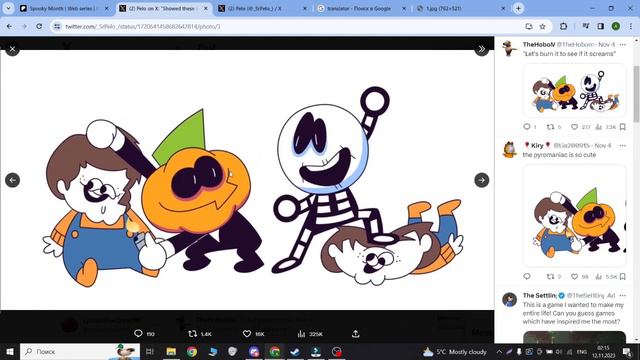Open view analytics showing 325K

click(x=302, y=334)
